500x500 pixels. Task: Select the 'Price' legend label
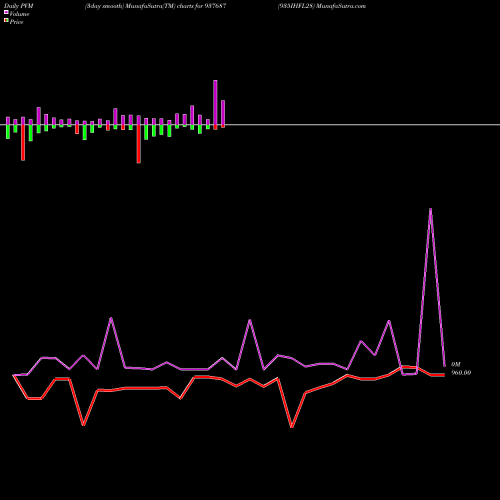click(x=16, y=22)
